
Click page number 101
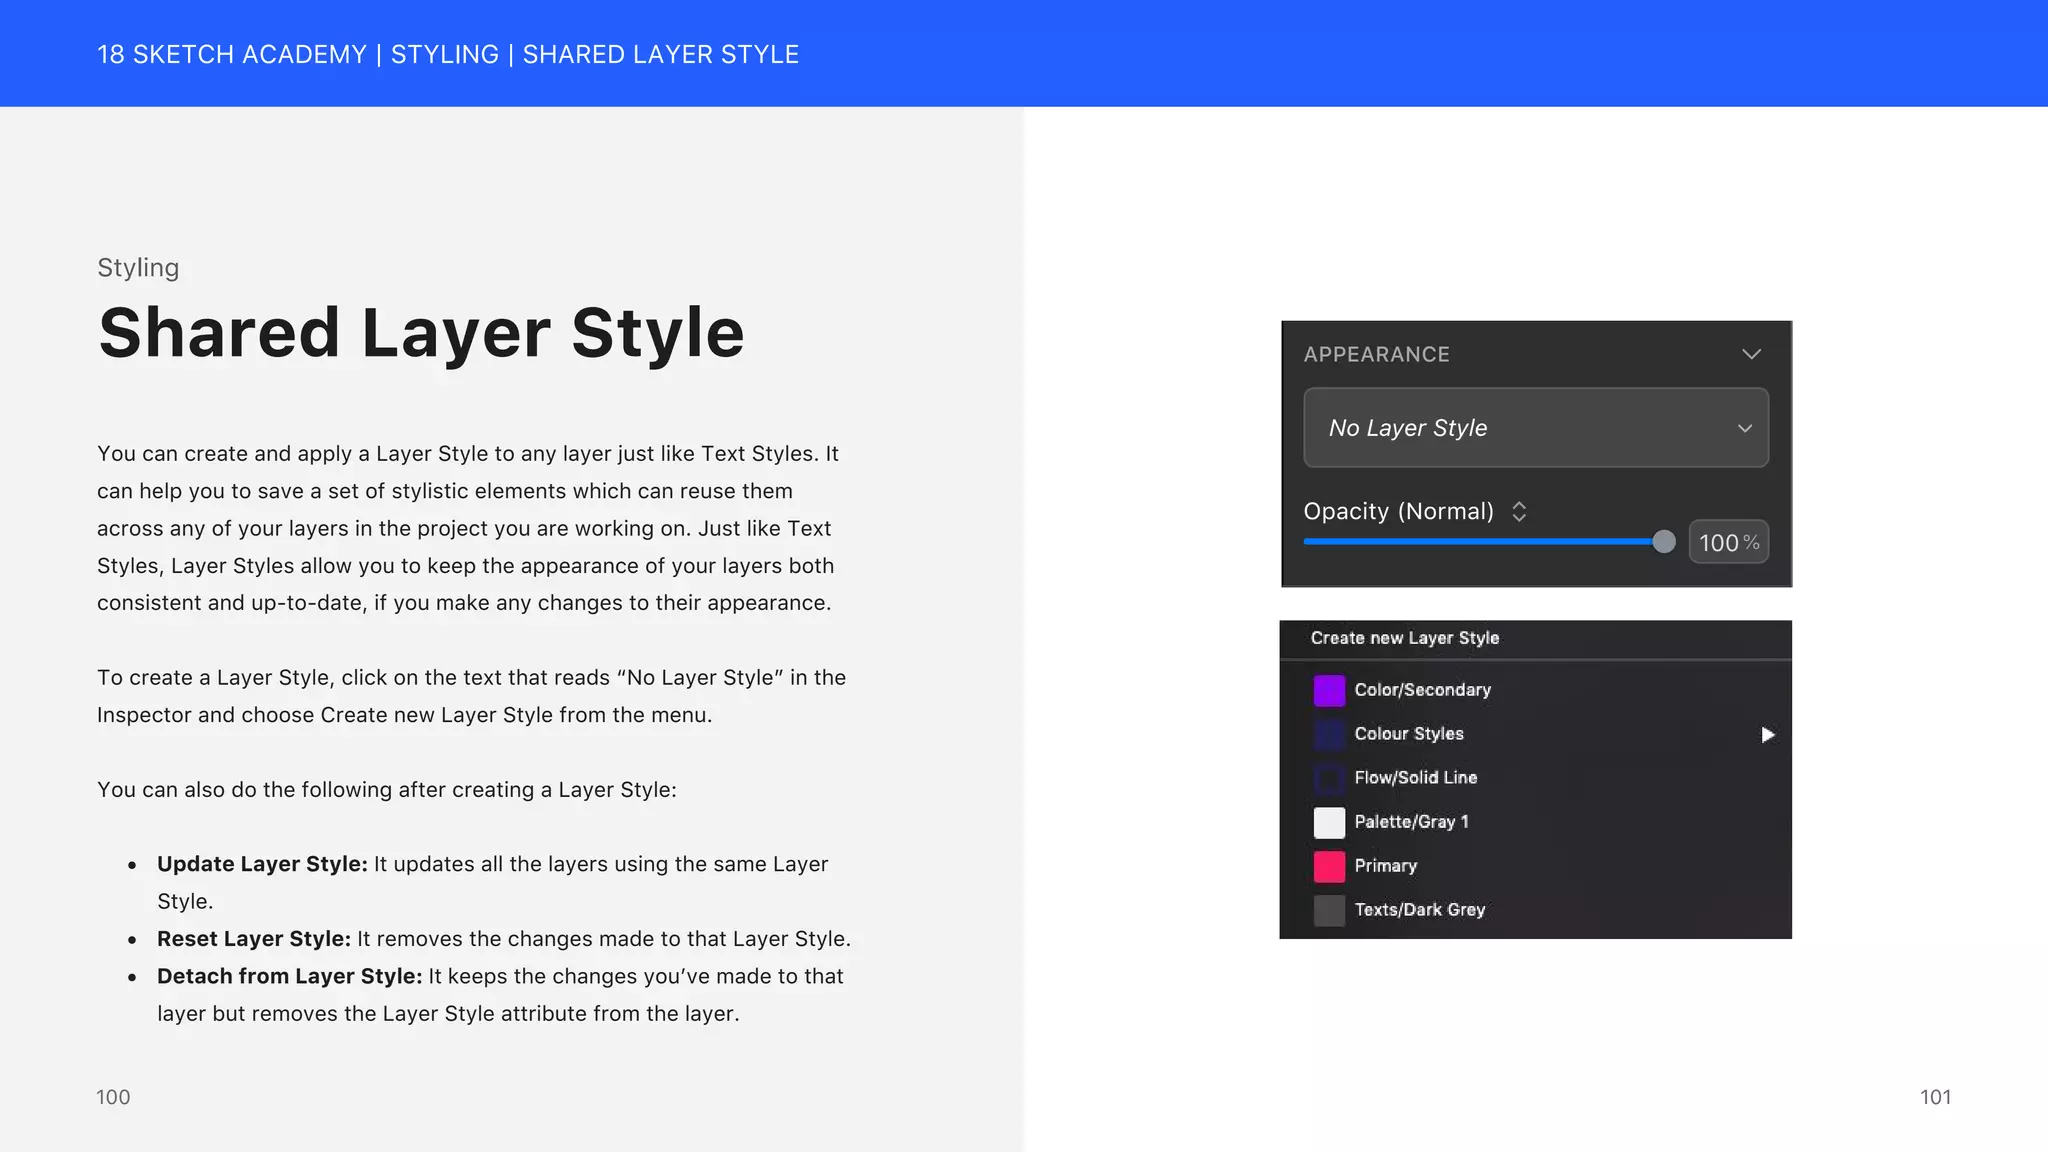pyautogui.click(x=1935, y=1097)
